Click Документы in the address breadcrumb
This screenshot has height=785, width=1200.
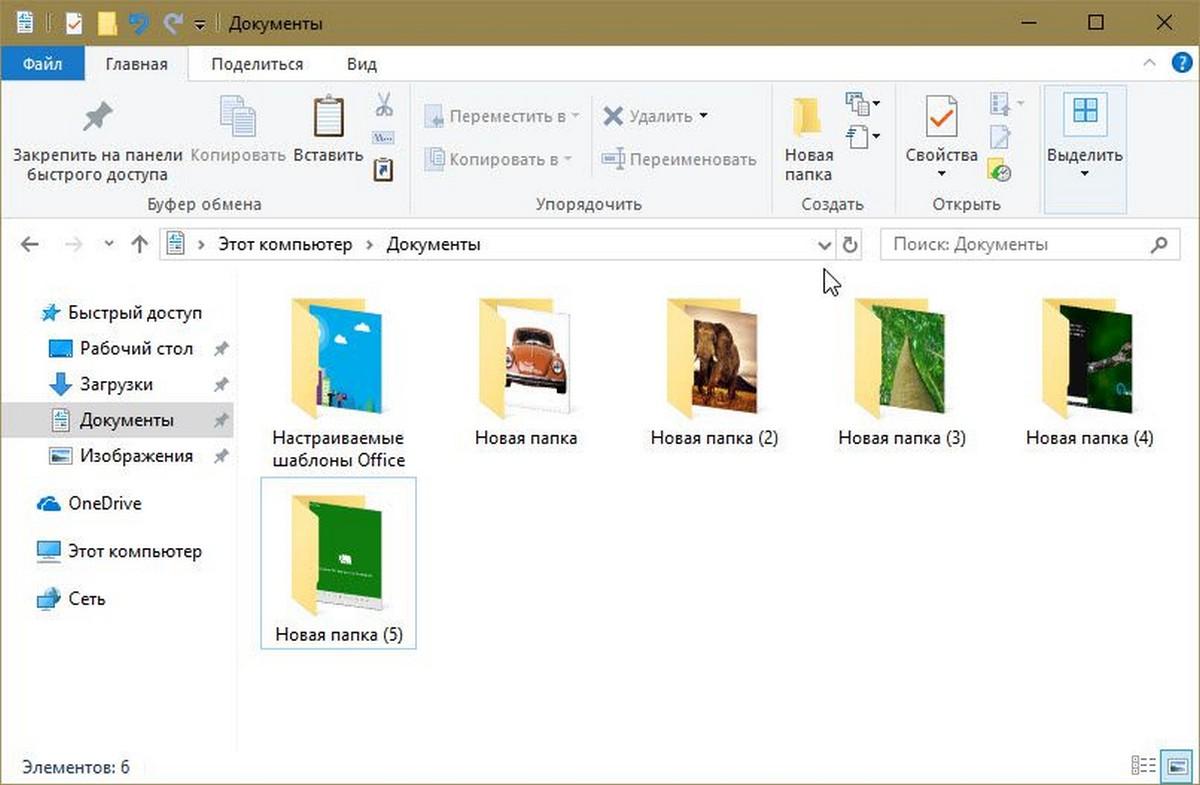[x=434, y=244]
